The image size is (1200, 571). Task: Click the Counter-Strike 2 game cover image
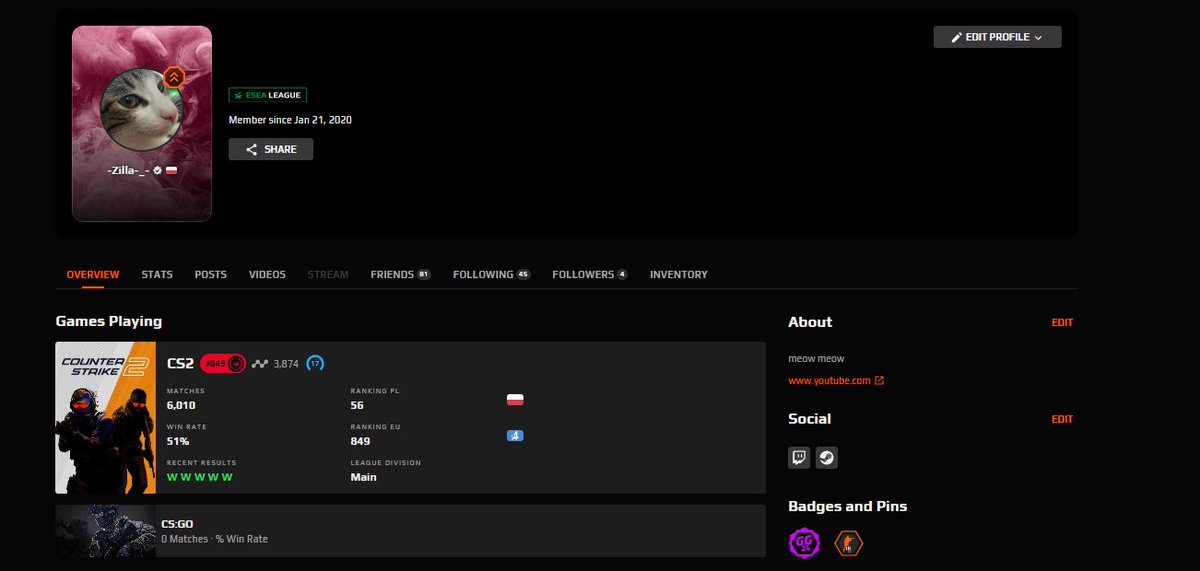tap(106, 418)
